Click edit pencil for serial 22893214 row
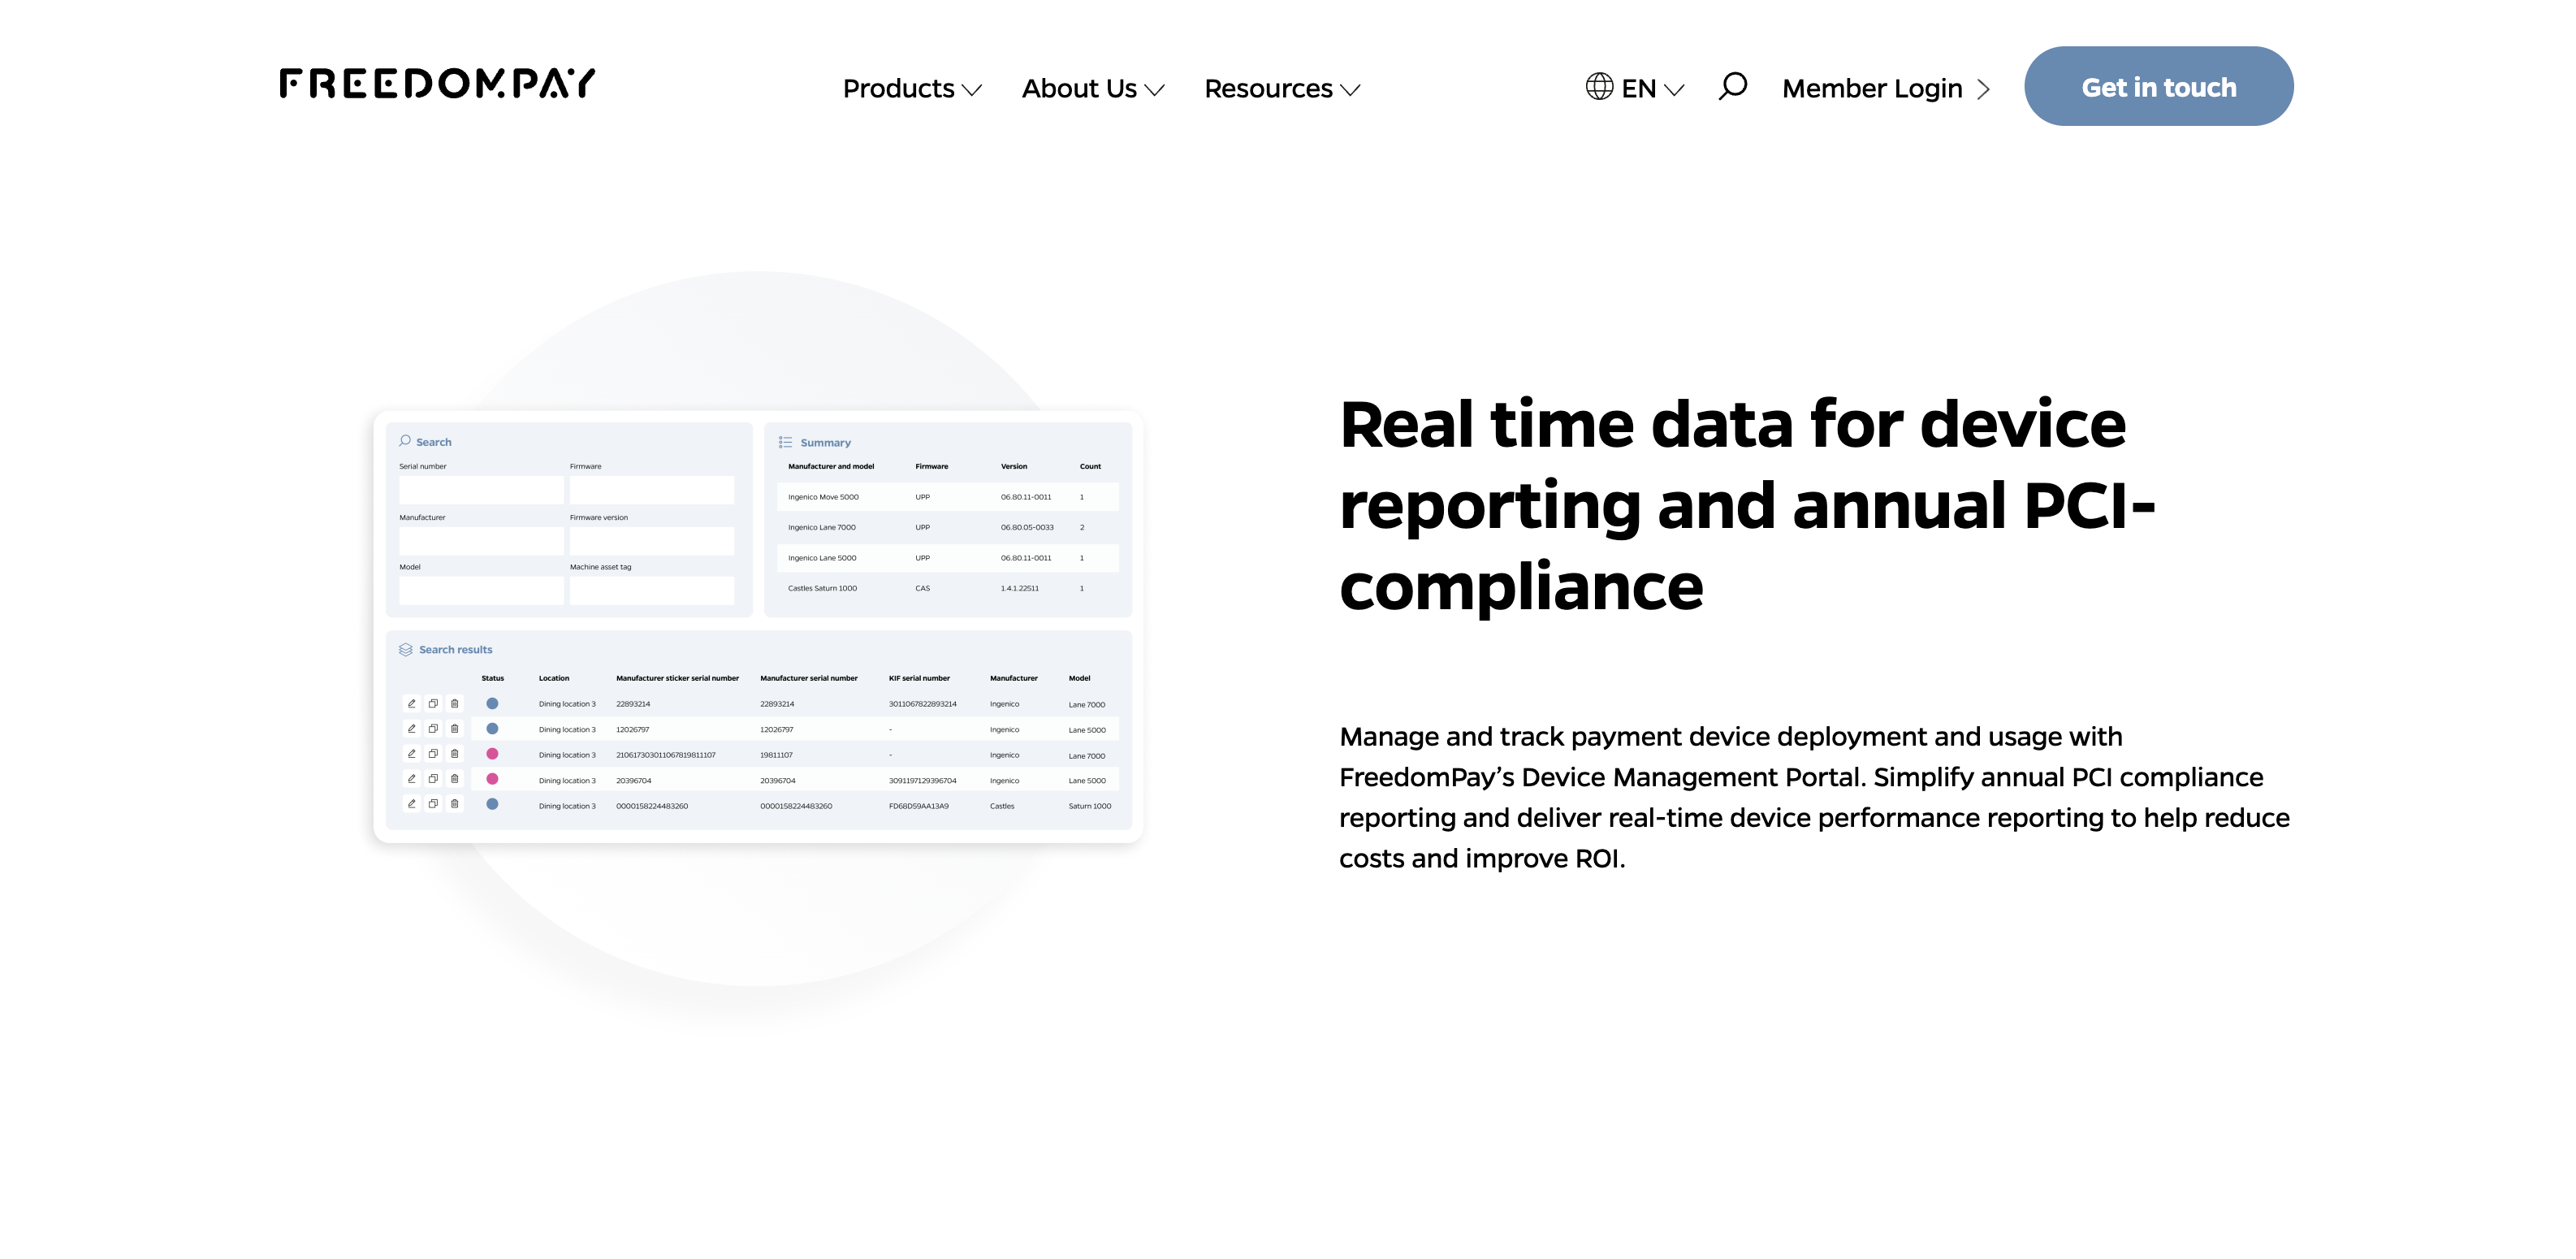 [411, 704]
